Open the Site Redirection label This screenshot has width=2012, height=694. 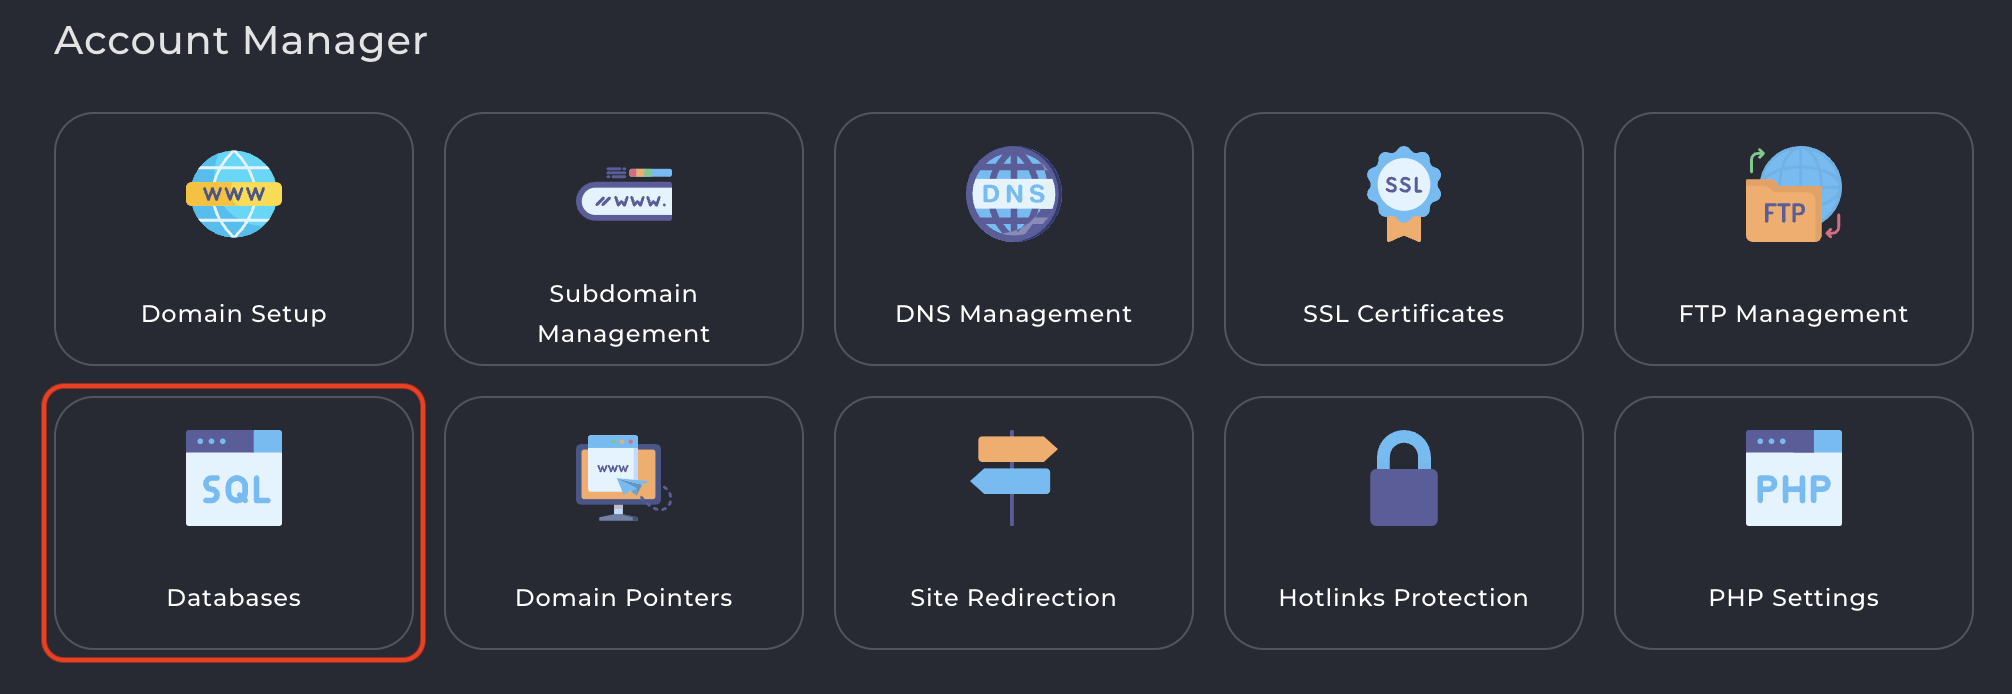[x=1014, y=598]
